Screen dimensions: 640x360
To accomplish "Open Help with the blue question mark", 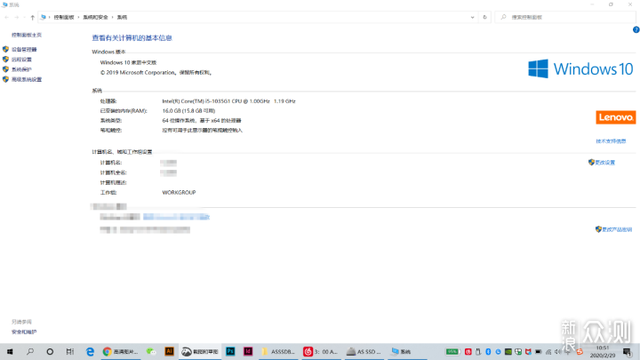I will tap(636, 30).
